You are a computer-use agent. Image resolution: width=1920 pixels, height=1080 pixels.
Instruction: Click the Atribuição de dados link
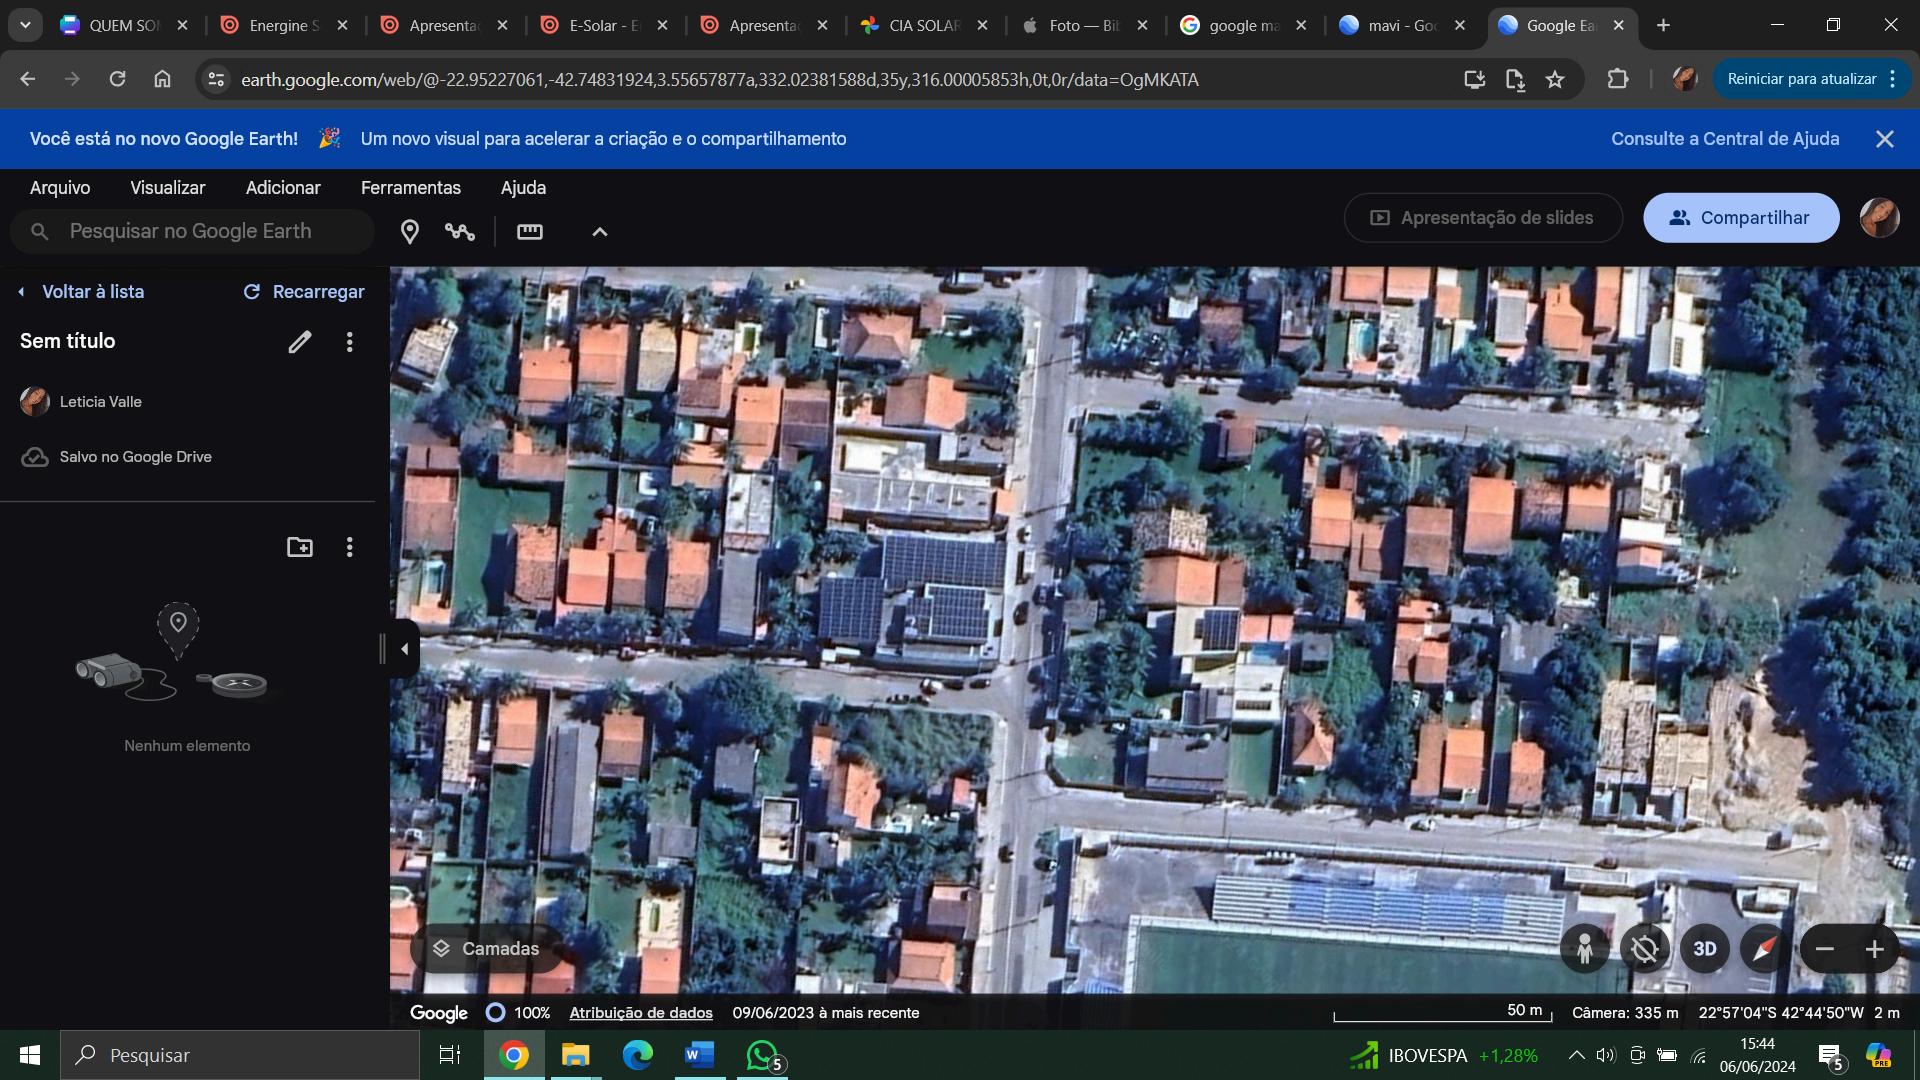(x=640, y=1013)
